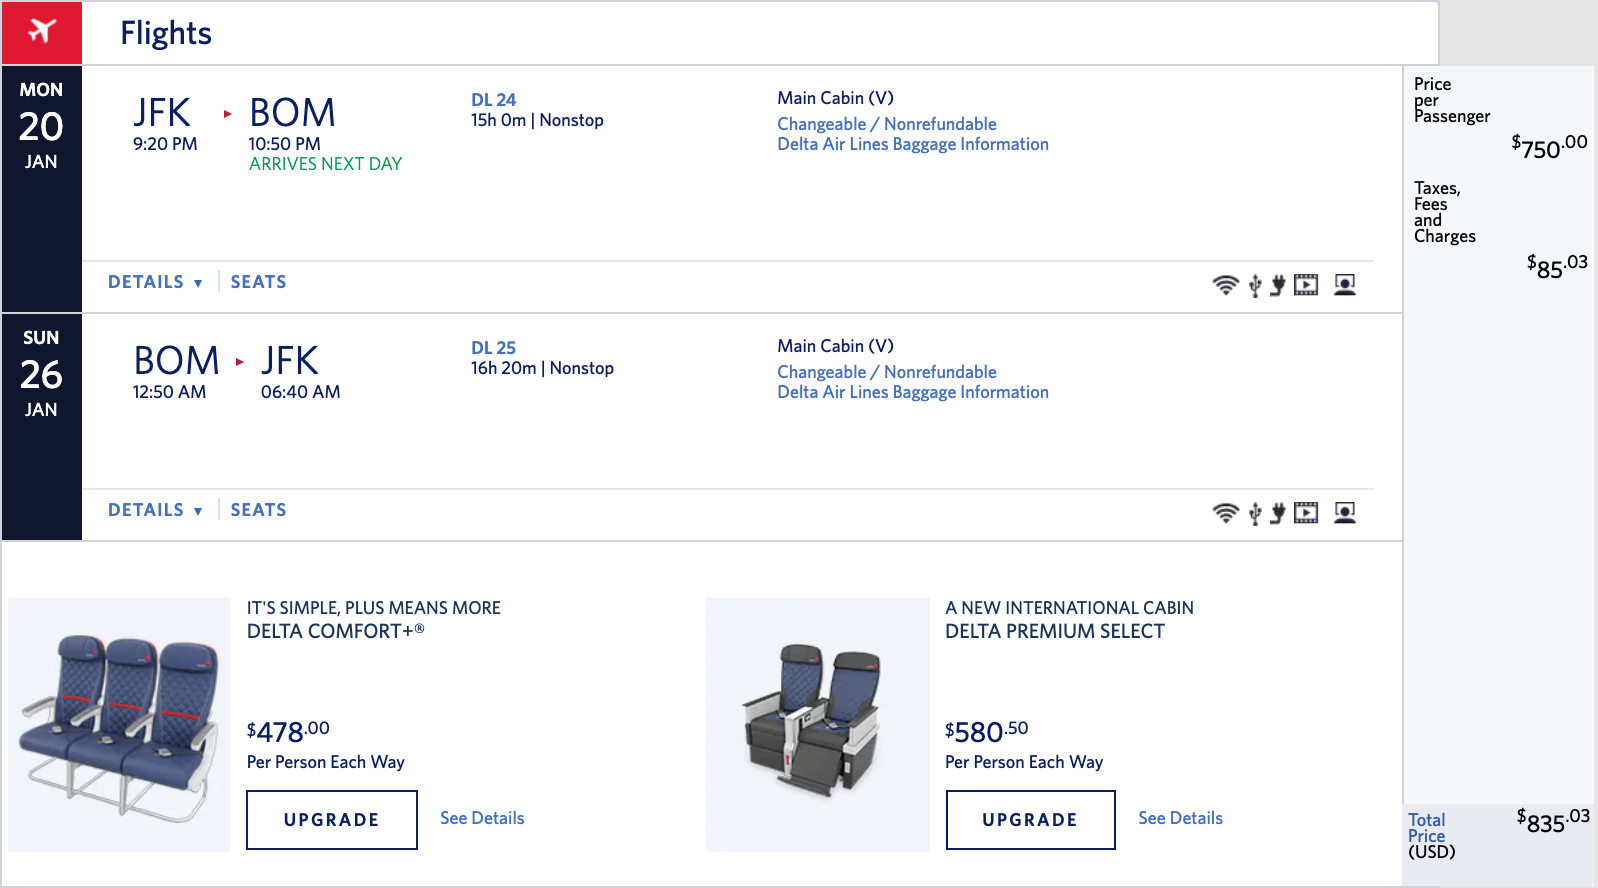
Task: Expand DETAILS for the BOM to JFK flight
Action: point(155,510)
